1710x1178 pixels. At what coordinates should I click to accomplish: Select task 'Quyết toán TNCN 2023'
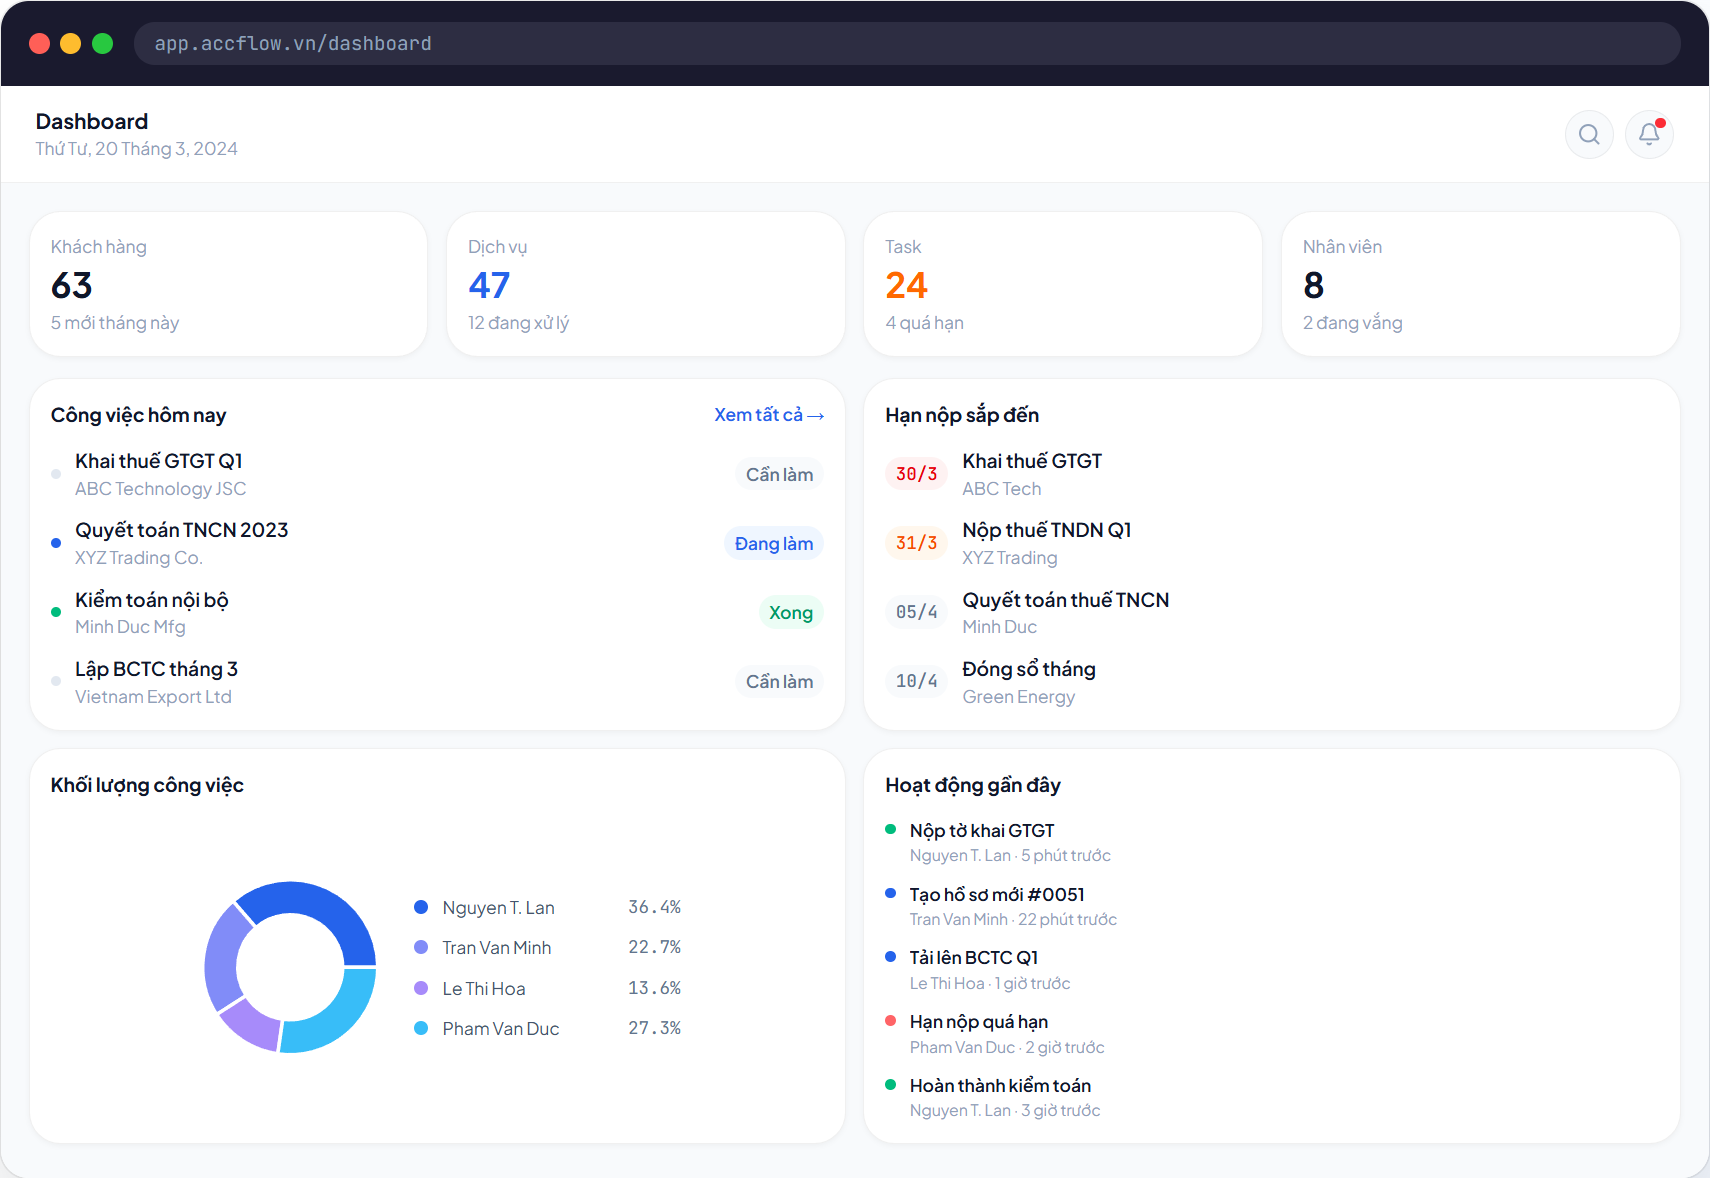[437, 543]
